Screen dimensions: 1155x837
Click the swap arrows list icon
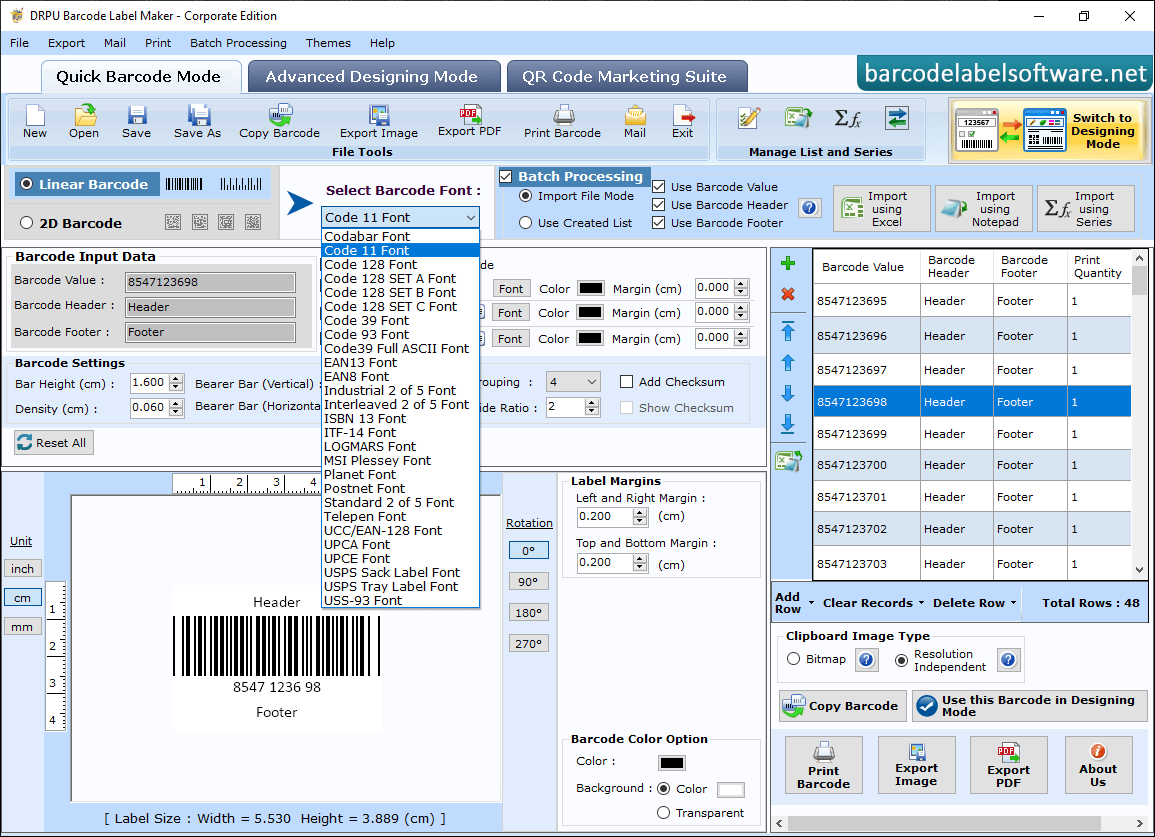(x=896, y=118)
